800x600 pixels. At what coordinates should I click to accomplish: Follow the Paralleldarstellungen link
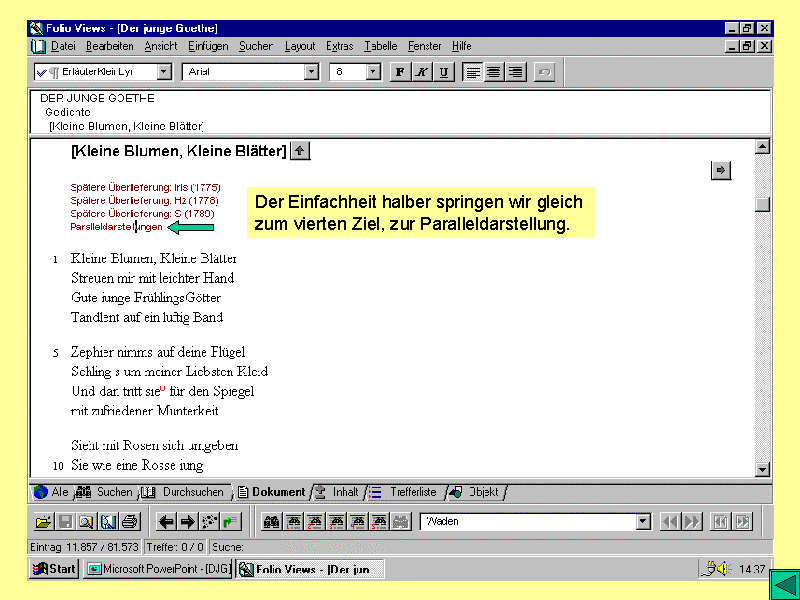pos(116,227)
